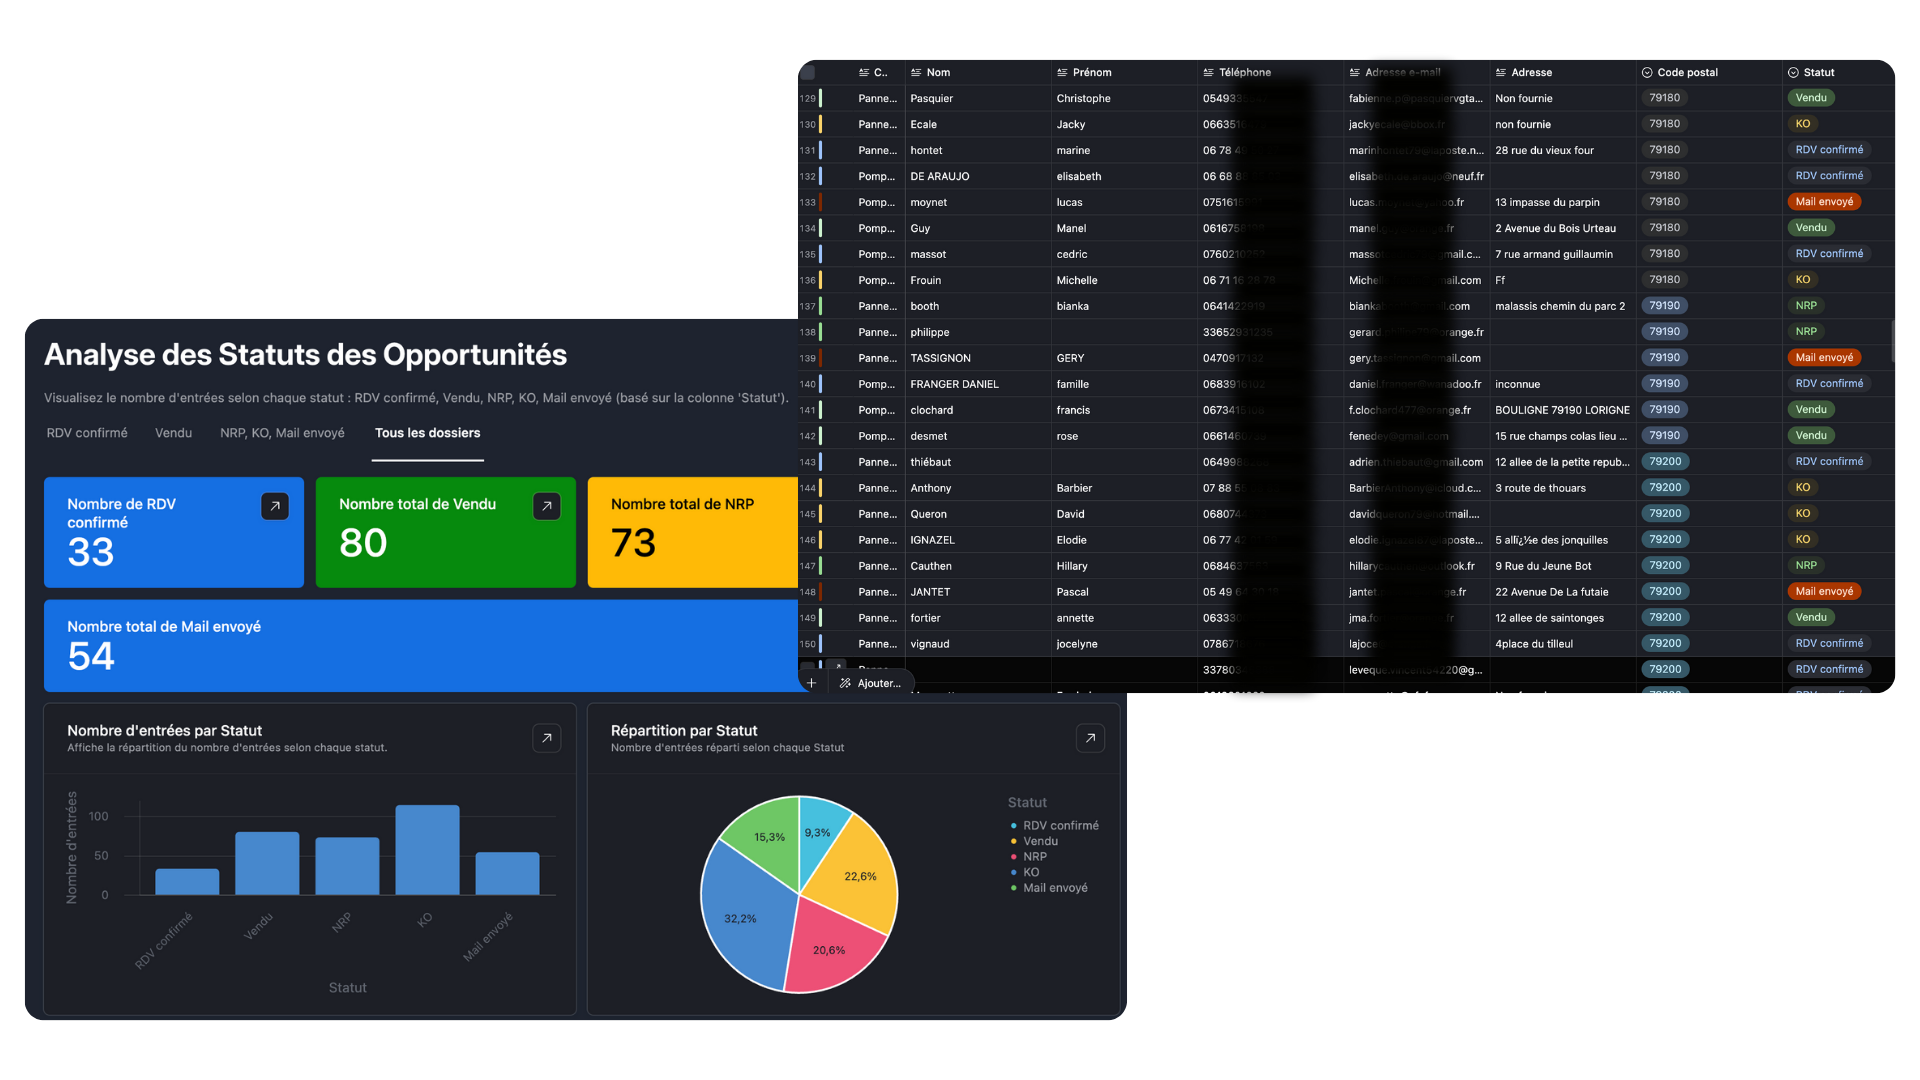Screen dimensions: 1920x1080
Task: Expand the Nombre total de Vendu card
Action: 547,506
